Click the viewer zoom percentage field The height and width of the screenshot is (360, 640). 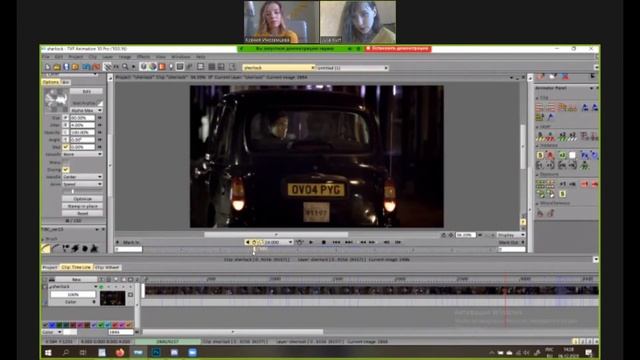coord(465,235)
